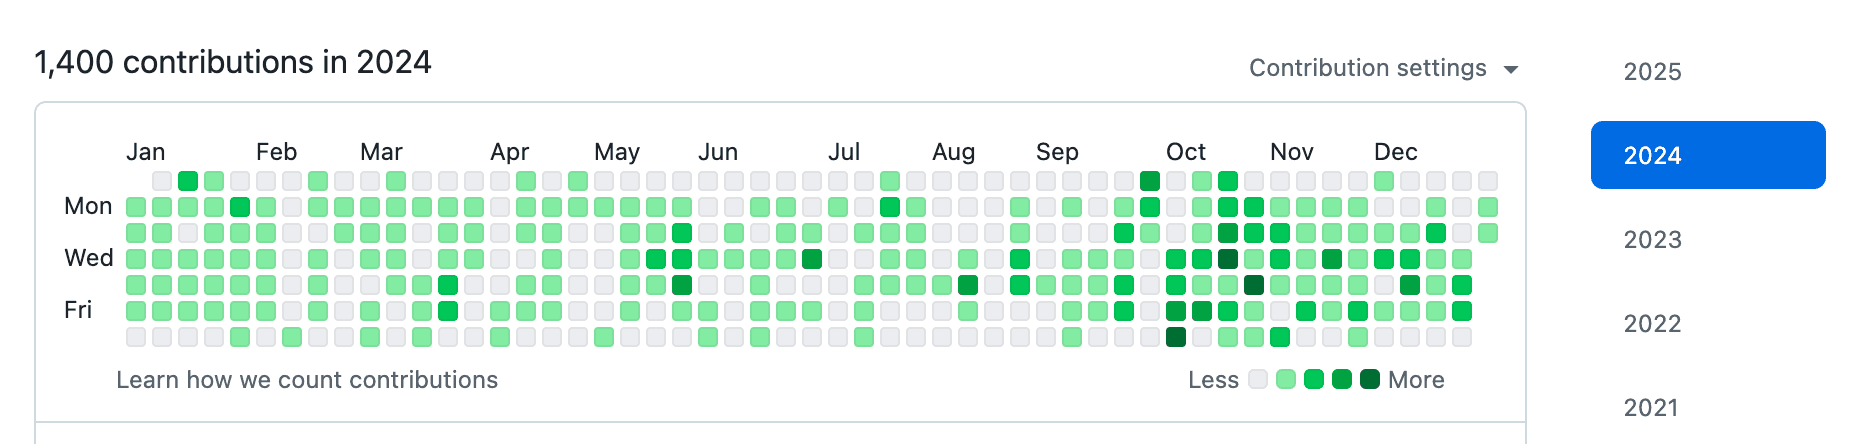Switch to the 2025 contributions year
The height and width of the screenshot is (444, 1854).
coord(1652,72)
